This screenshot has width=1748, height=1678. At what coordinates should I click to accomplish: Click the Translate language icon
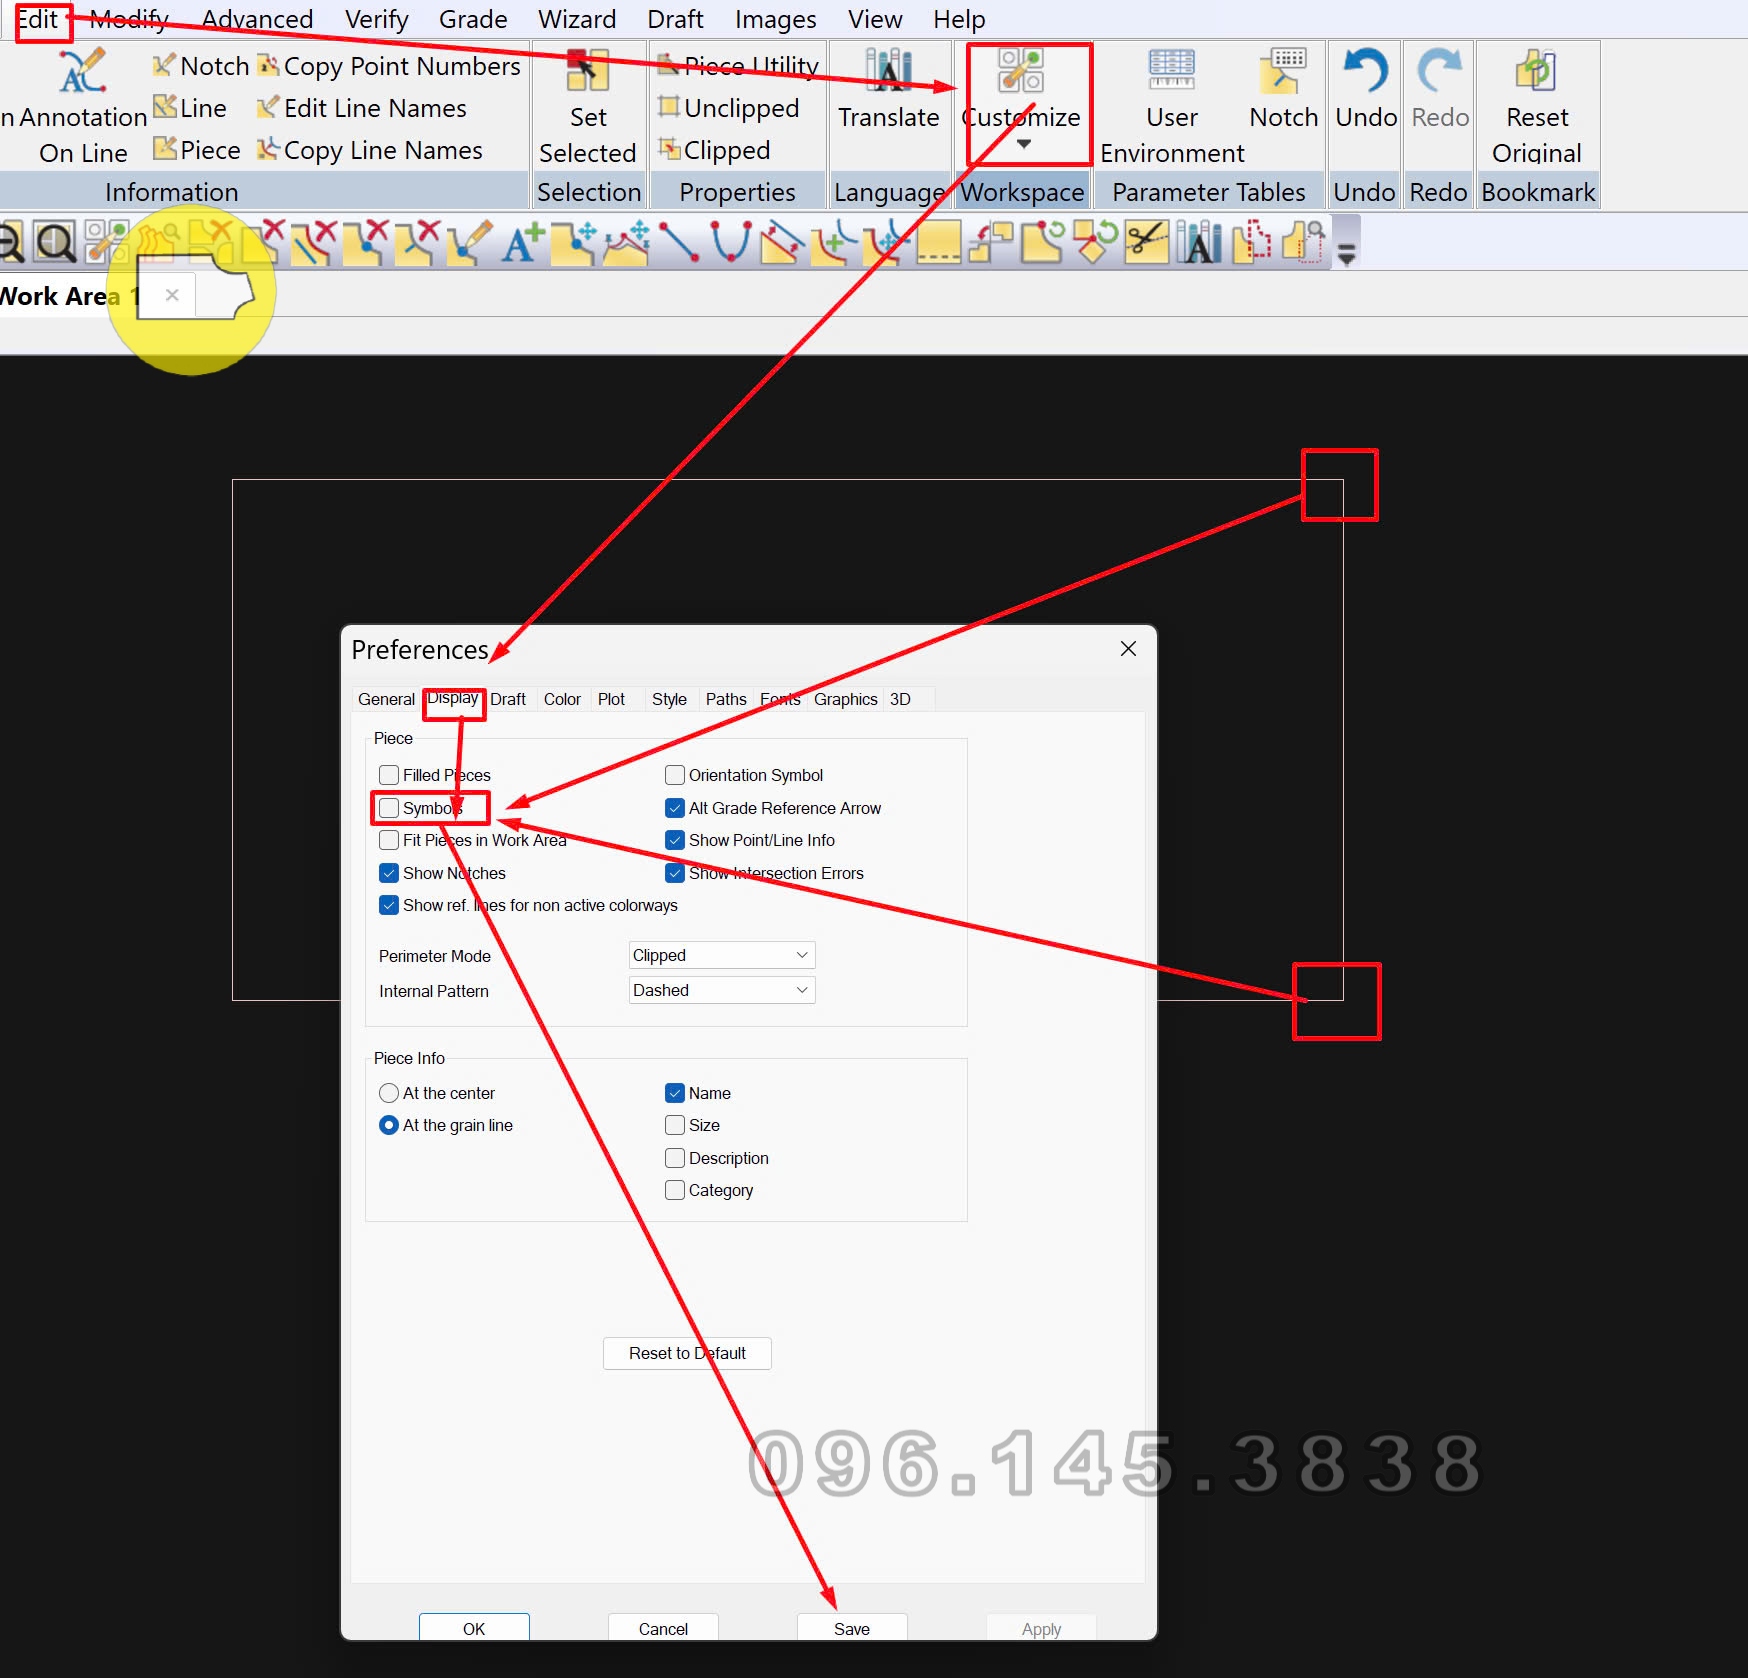(888, 73)
